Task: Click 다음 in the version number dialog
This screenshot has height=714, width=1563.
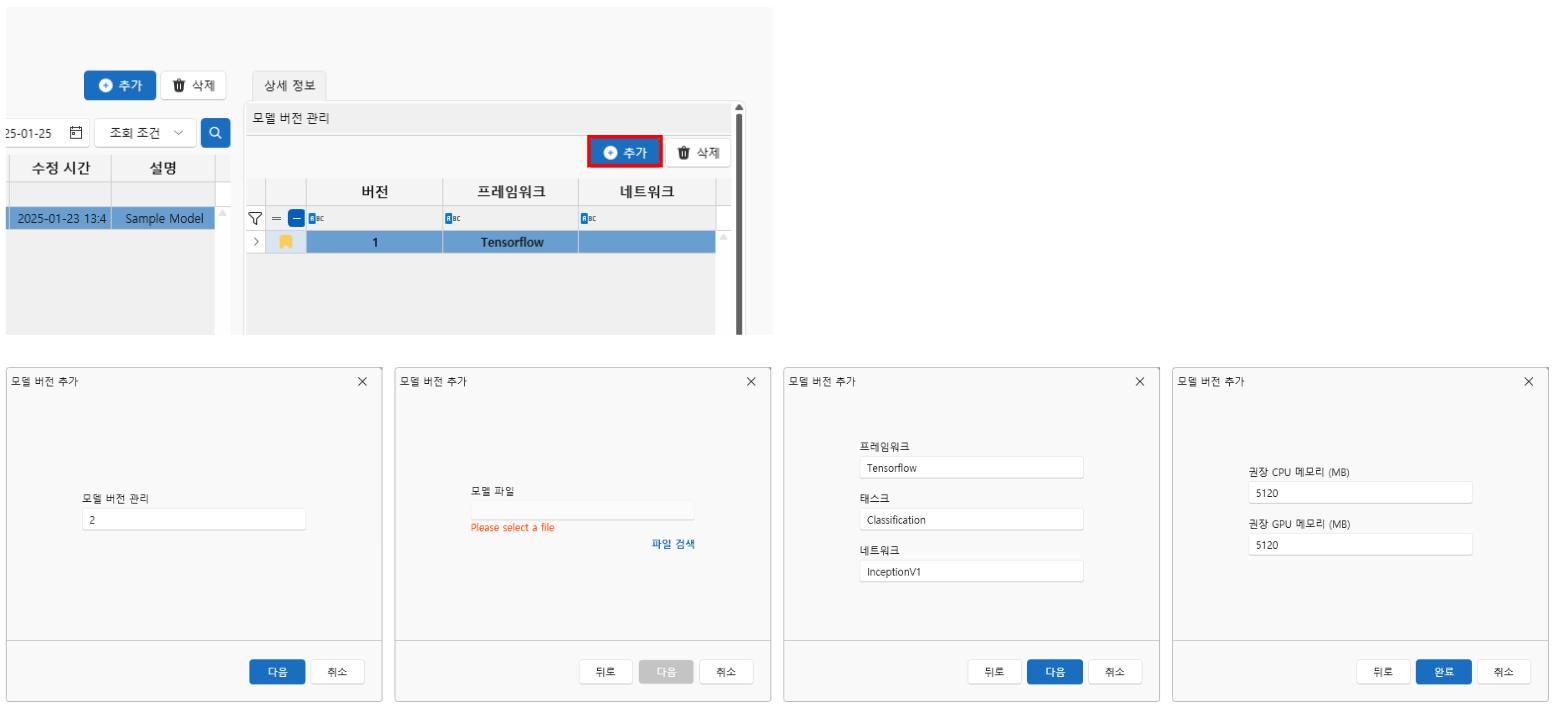Action: point(277,673)
